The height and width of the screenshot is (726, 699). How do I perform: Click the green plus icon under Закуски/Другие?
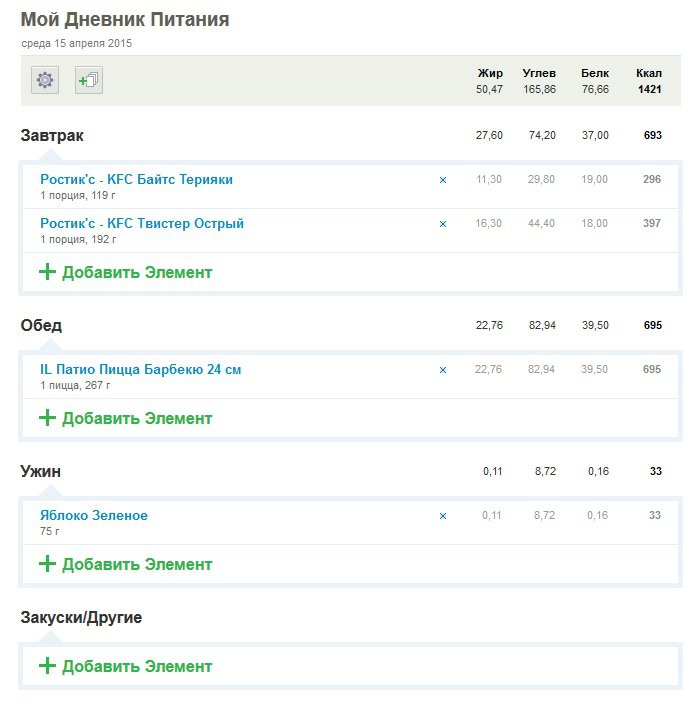[x=47, y=666]
